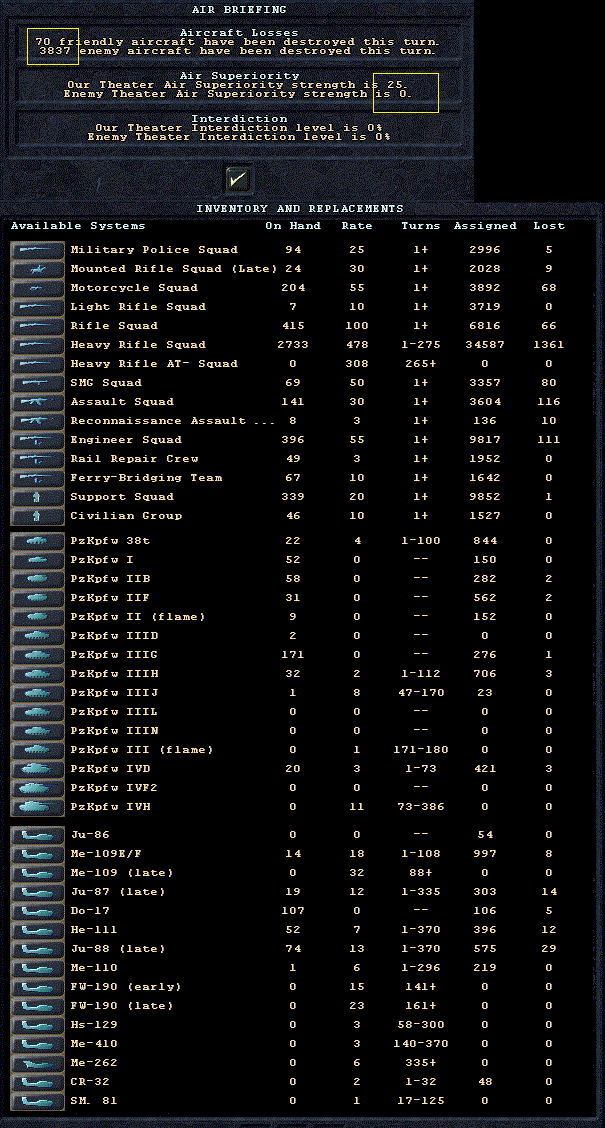605x1128 pixels.
Task: Click the 'Air Superiority' heading
Action: point(239,76)
